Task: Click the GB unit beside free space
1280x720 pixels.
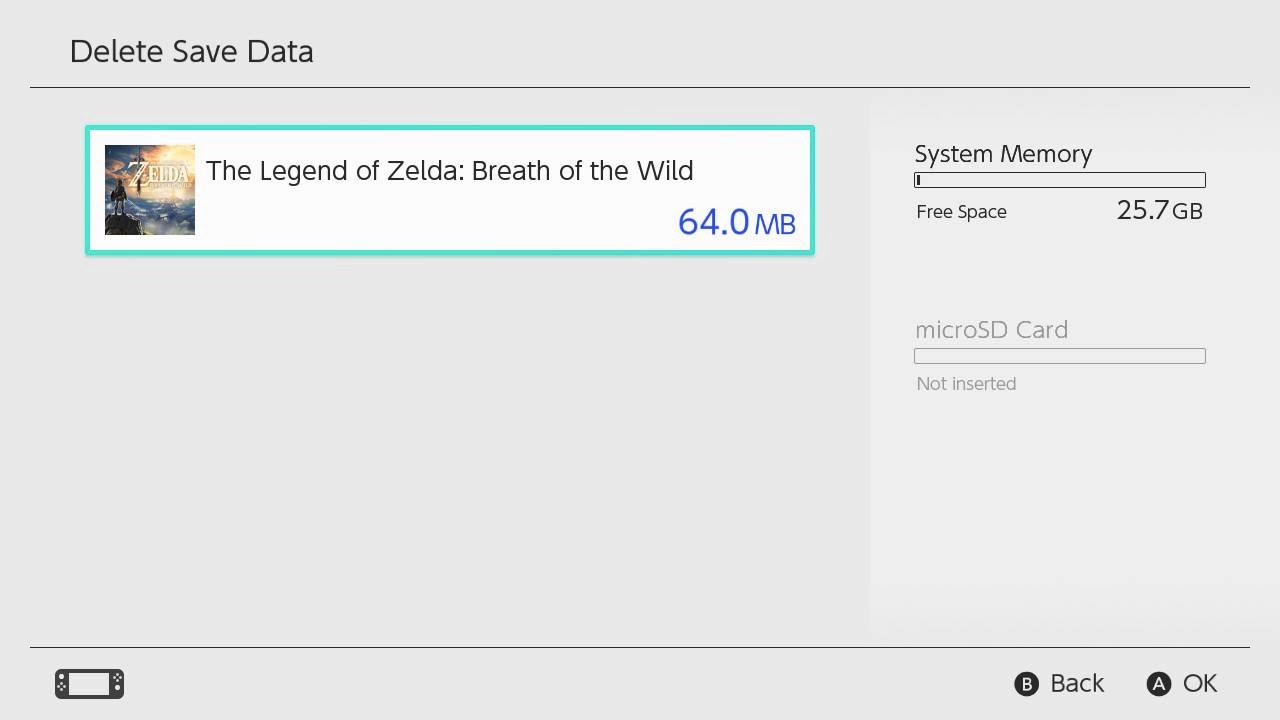Action: (1187, 212)
